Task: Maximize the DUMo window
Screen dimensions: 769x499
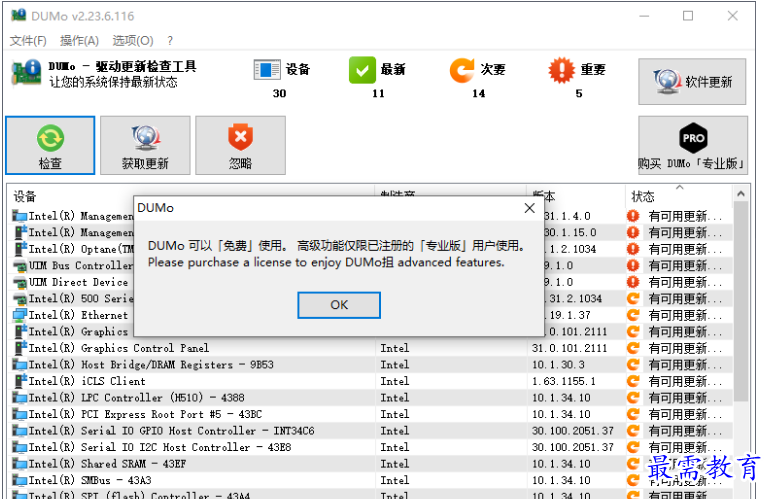Action: 688,16
